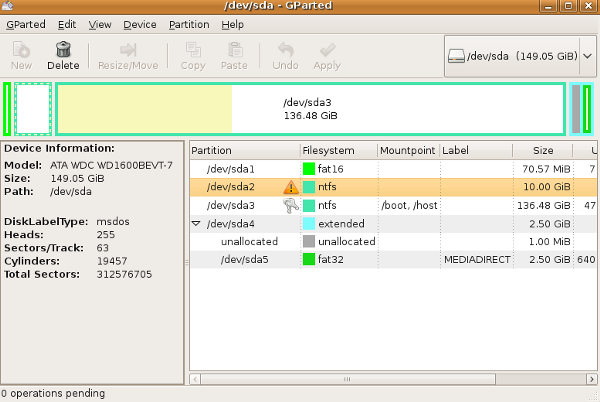
Task: Click the scrollbar right arrow
Action: (x=592, y=379)
